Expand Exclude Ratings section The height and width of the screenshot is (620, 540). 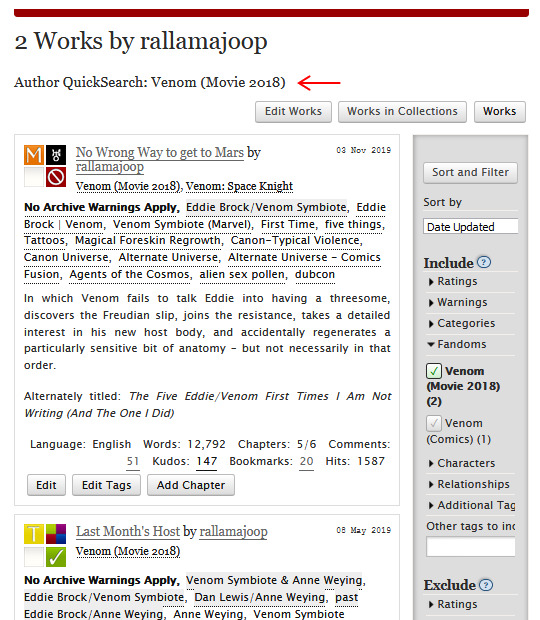pos(452,604)
